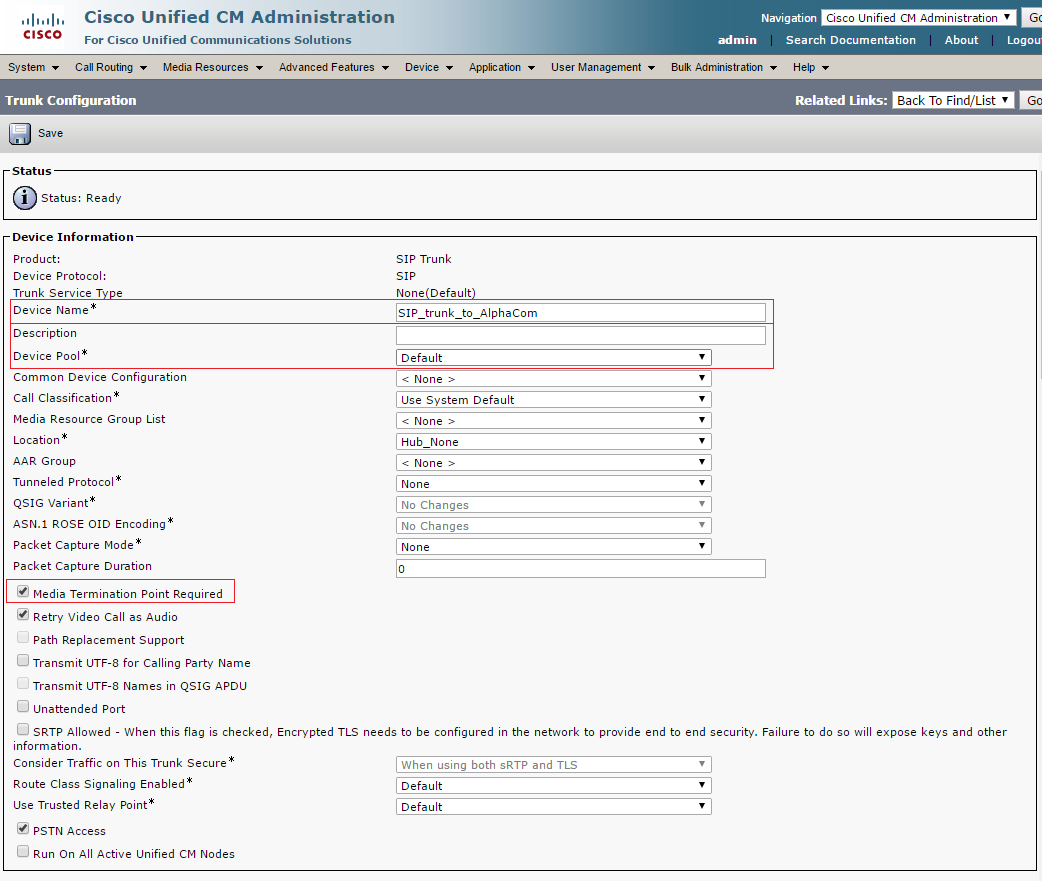Check the SRTP Allowed checkbox

[x=23, y=731]
